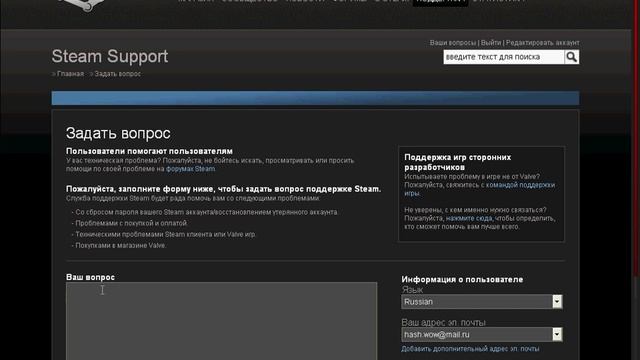
Task: Click the 'Выйти' logout link
Action: click(491, 42)
